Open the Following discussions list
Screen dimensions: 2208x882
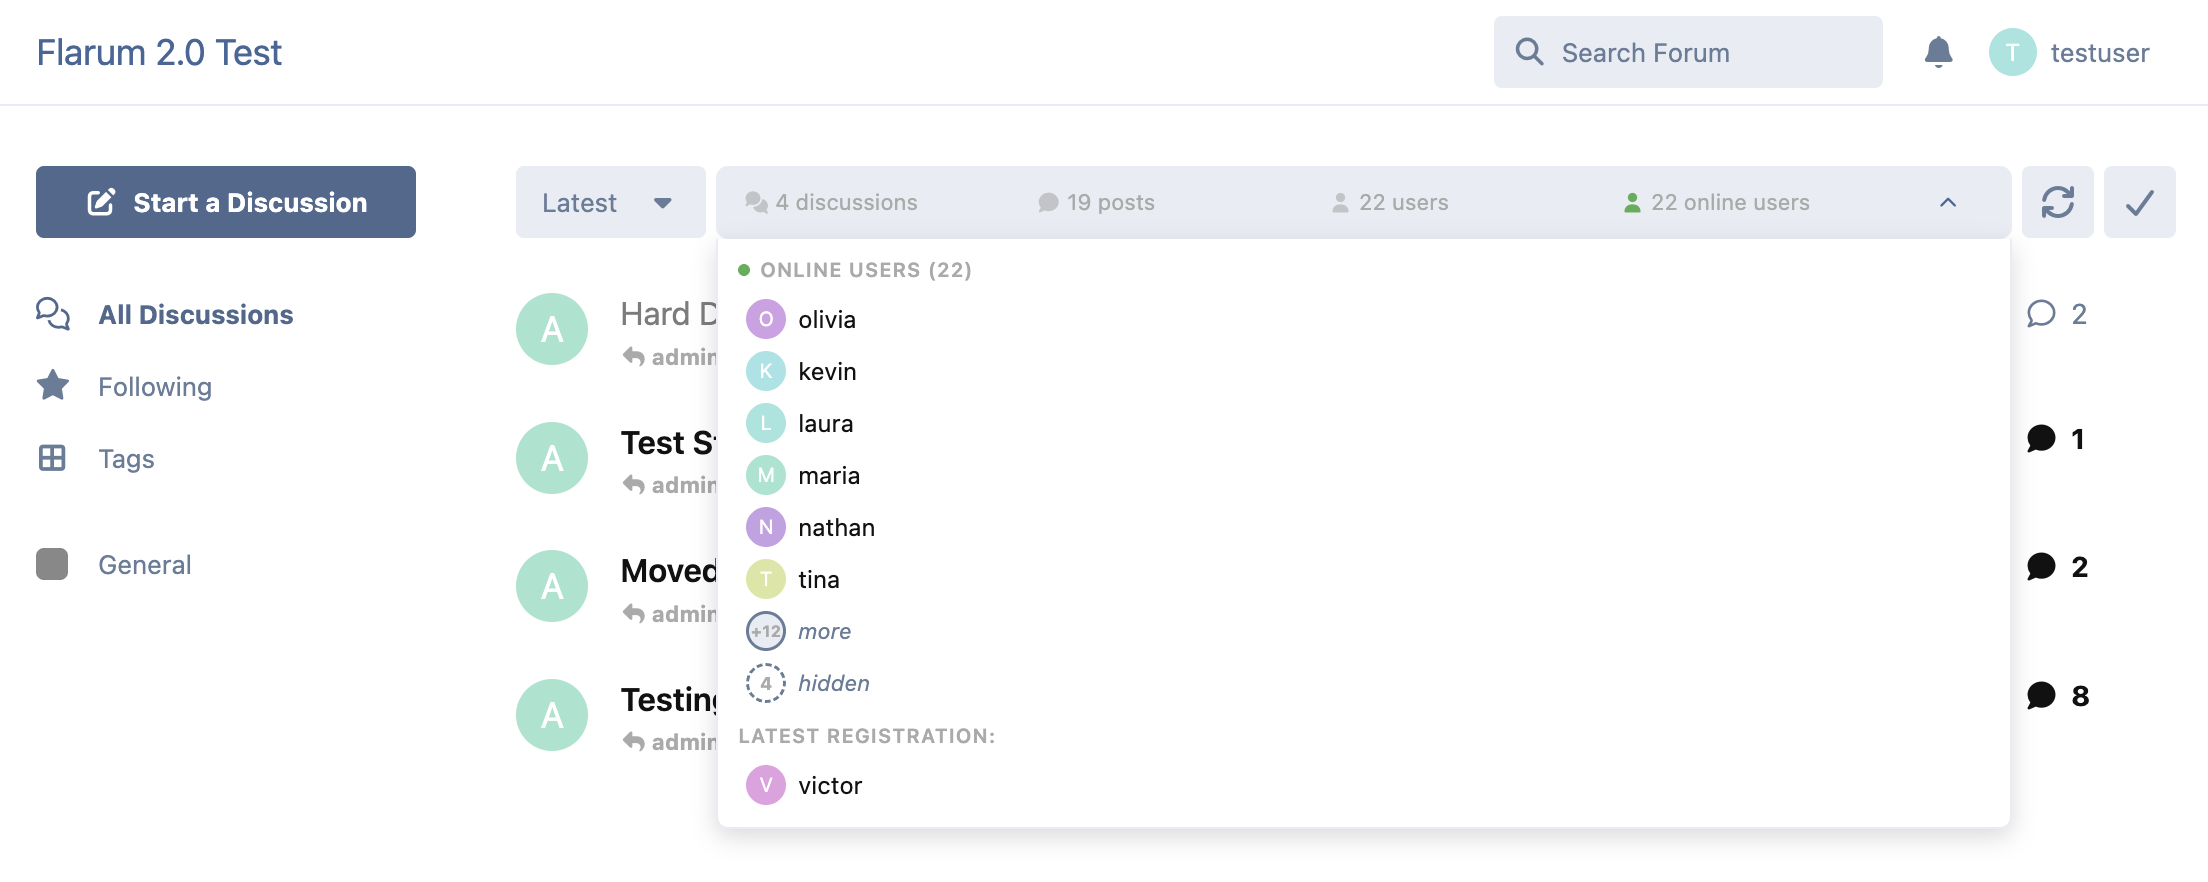coord(155,387)
